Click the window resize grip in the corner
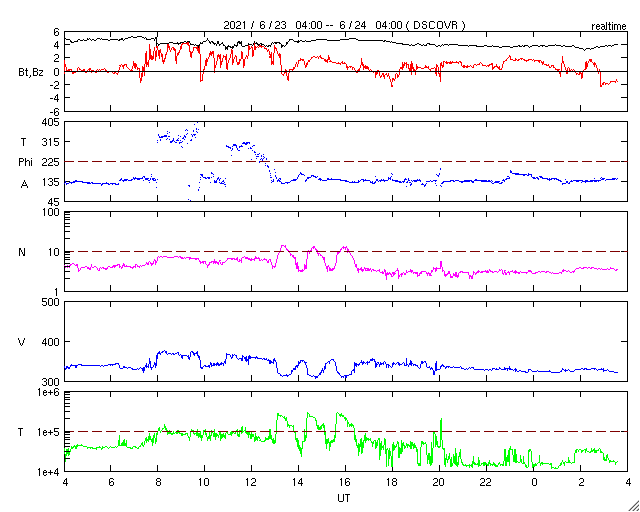640x512 pixels. click(634, 506)
